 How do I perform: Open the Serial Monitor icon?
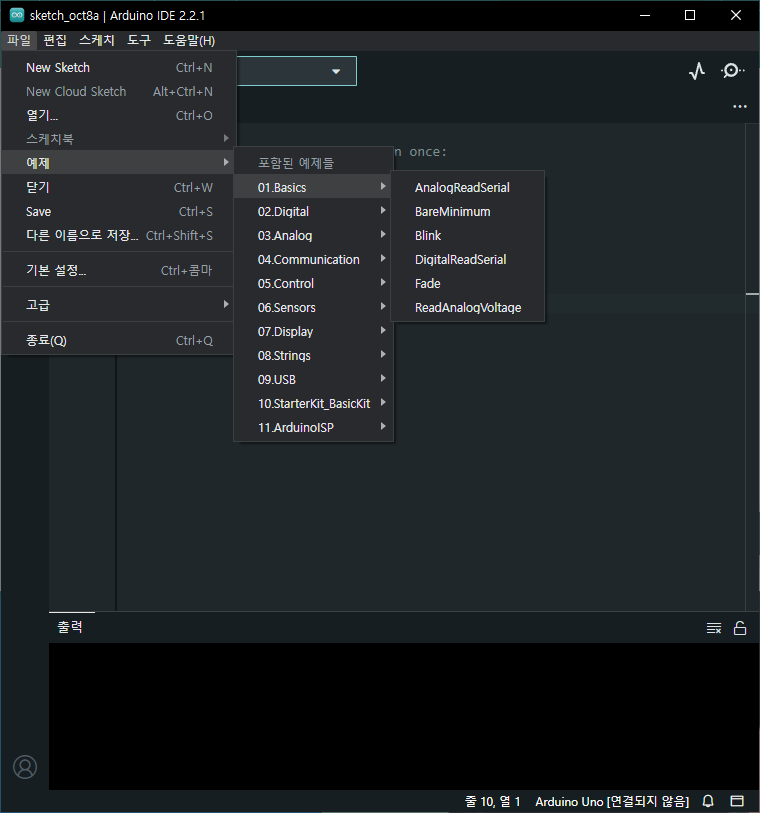point(732,71)
